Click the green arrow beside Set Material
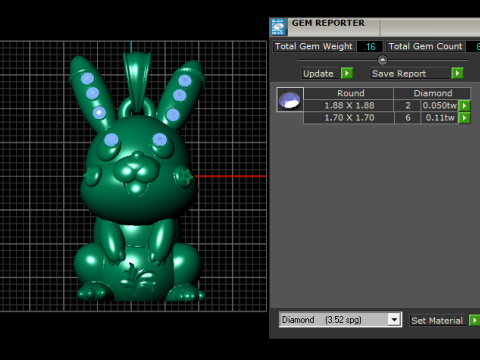The height and width of the screenshot is (360, 480). 474,320
